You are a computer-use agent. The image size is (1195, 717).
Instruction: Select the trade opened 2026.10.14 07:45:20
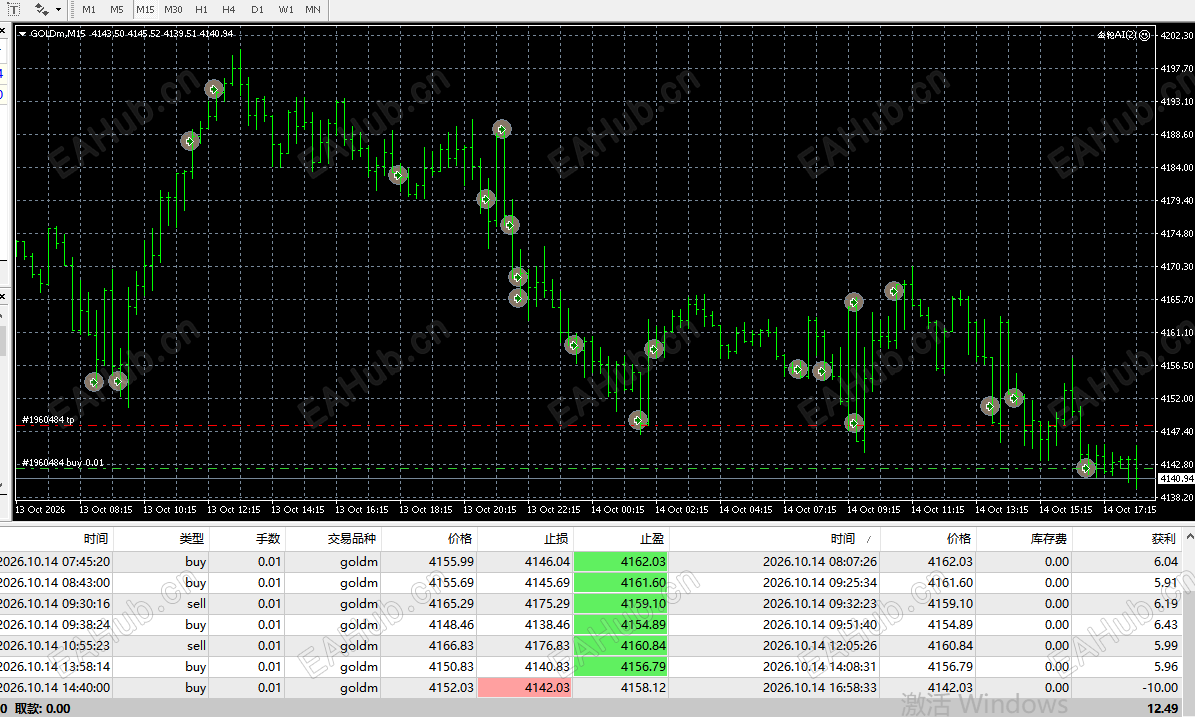pyautogui.click(x=591, y=562)
